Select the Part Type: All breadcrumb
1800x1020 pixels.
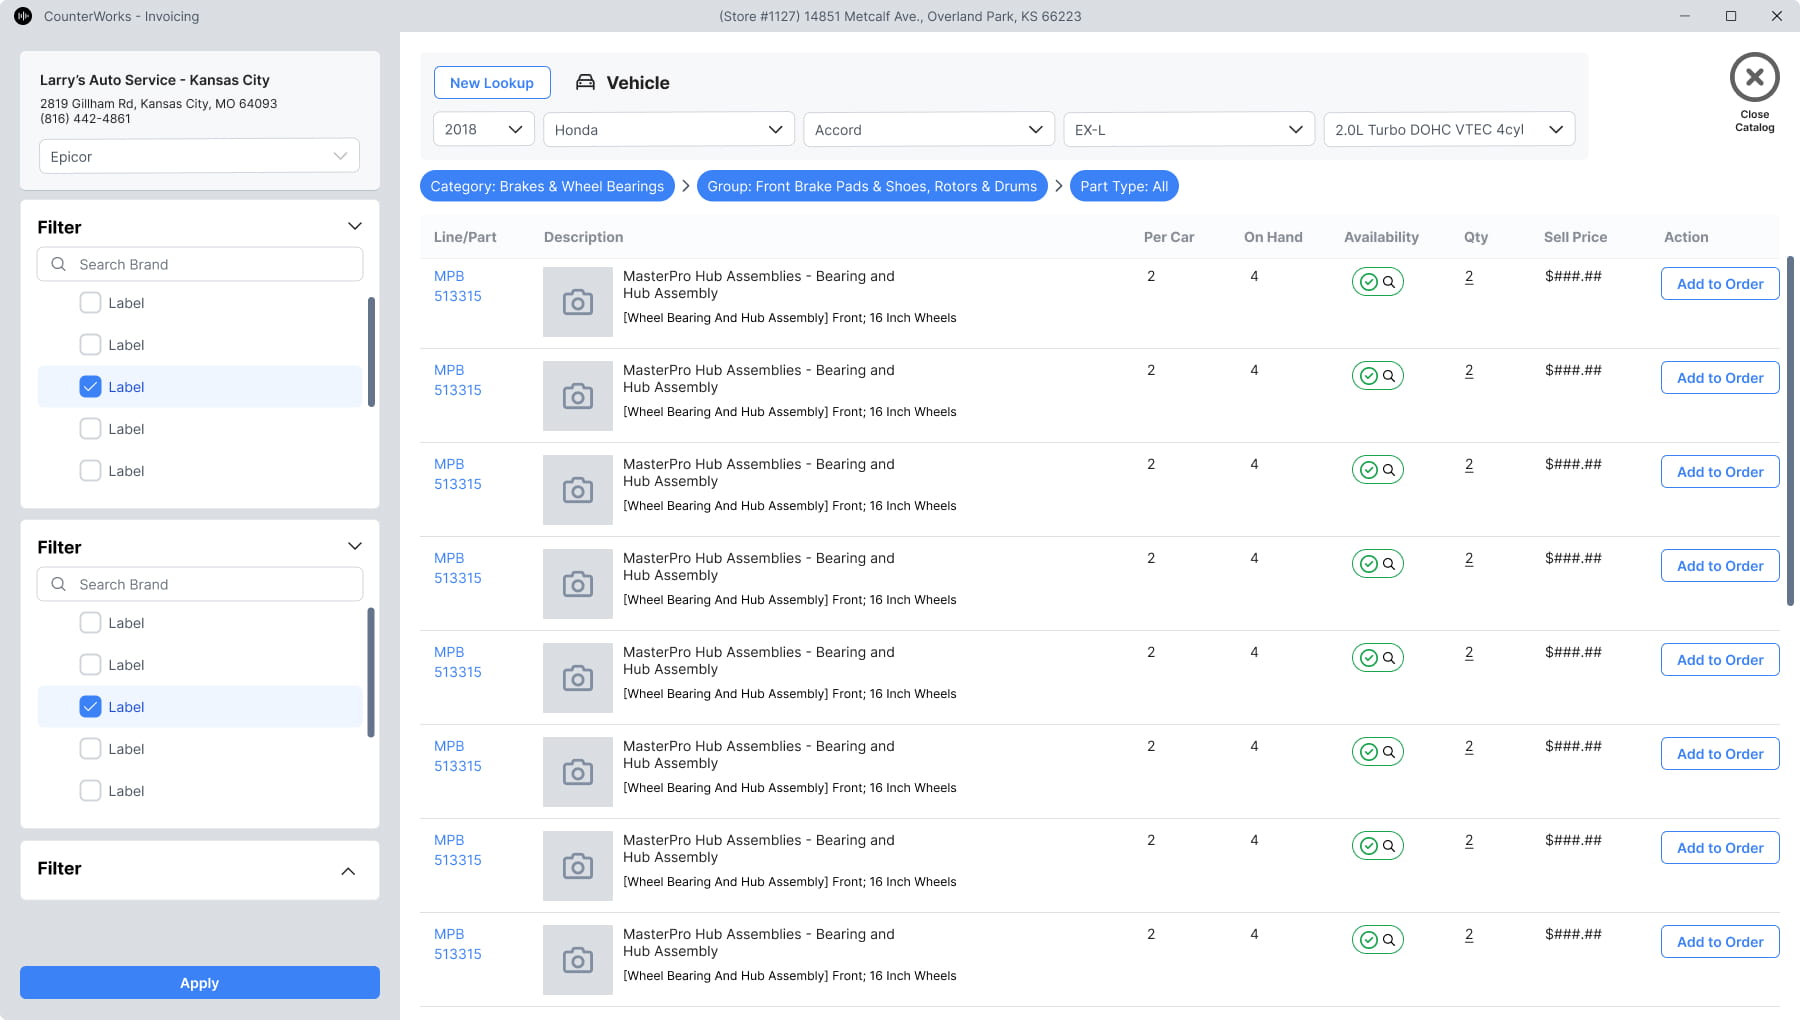click(x=1124, y=186)
